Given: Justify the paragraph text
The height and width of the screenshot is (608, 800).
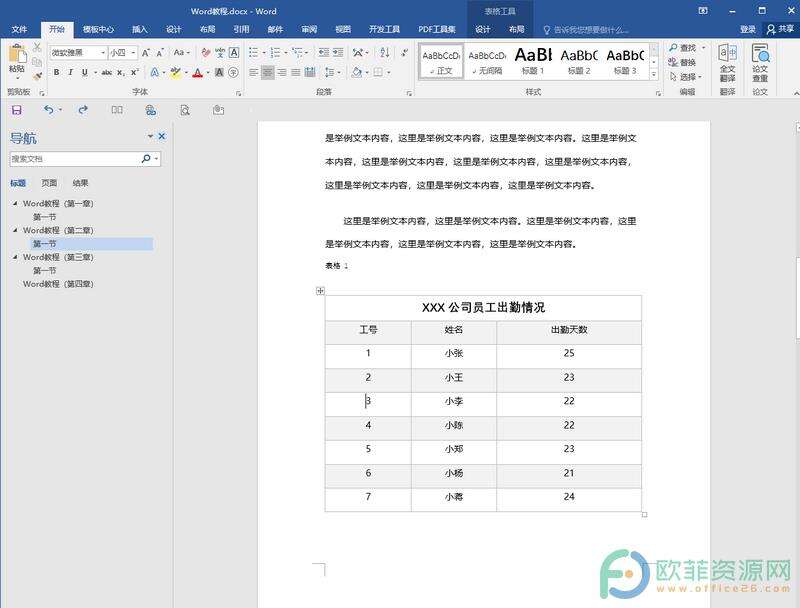Looking at the screenshot, I should click(x=295, y=72).
